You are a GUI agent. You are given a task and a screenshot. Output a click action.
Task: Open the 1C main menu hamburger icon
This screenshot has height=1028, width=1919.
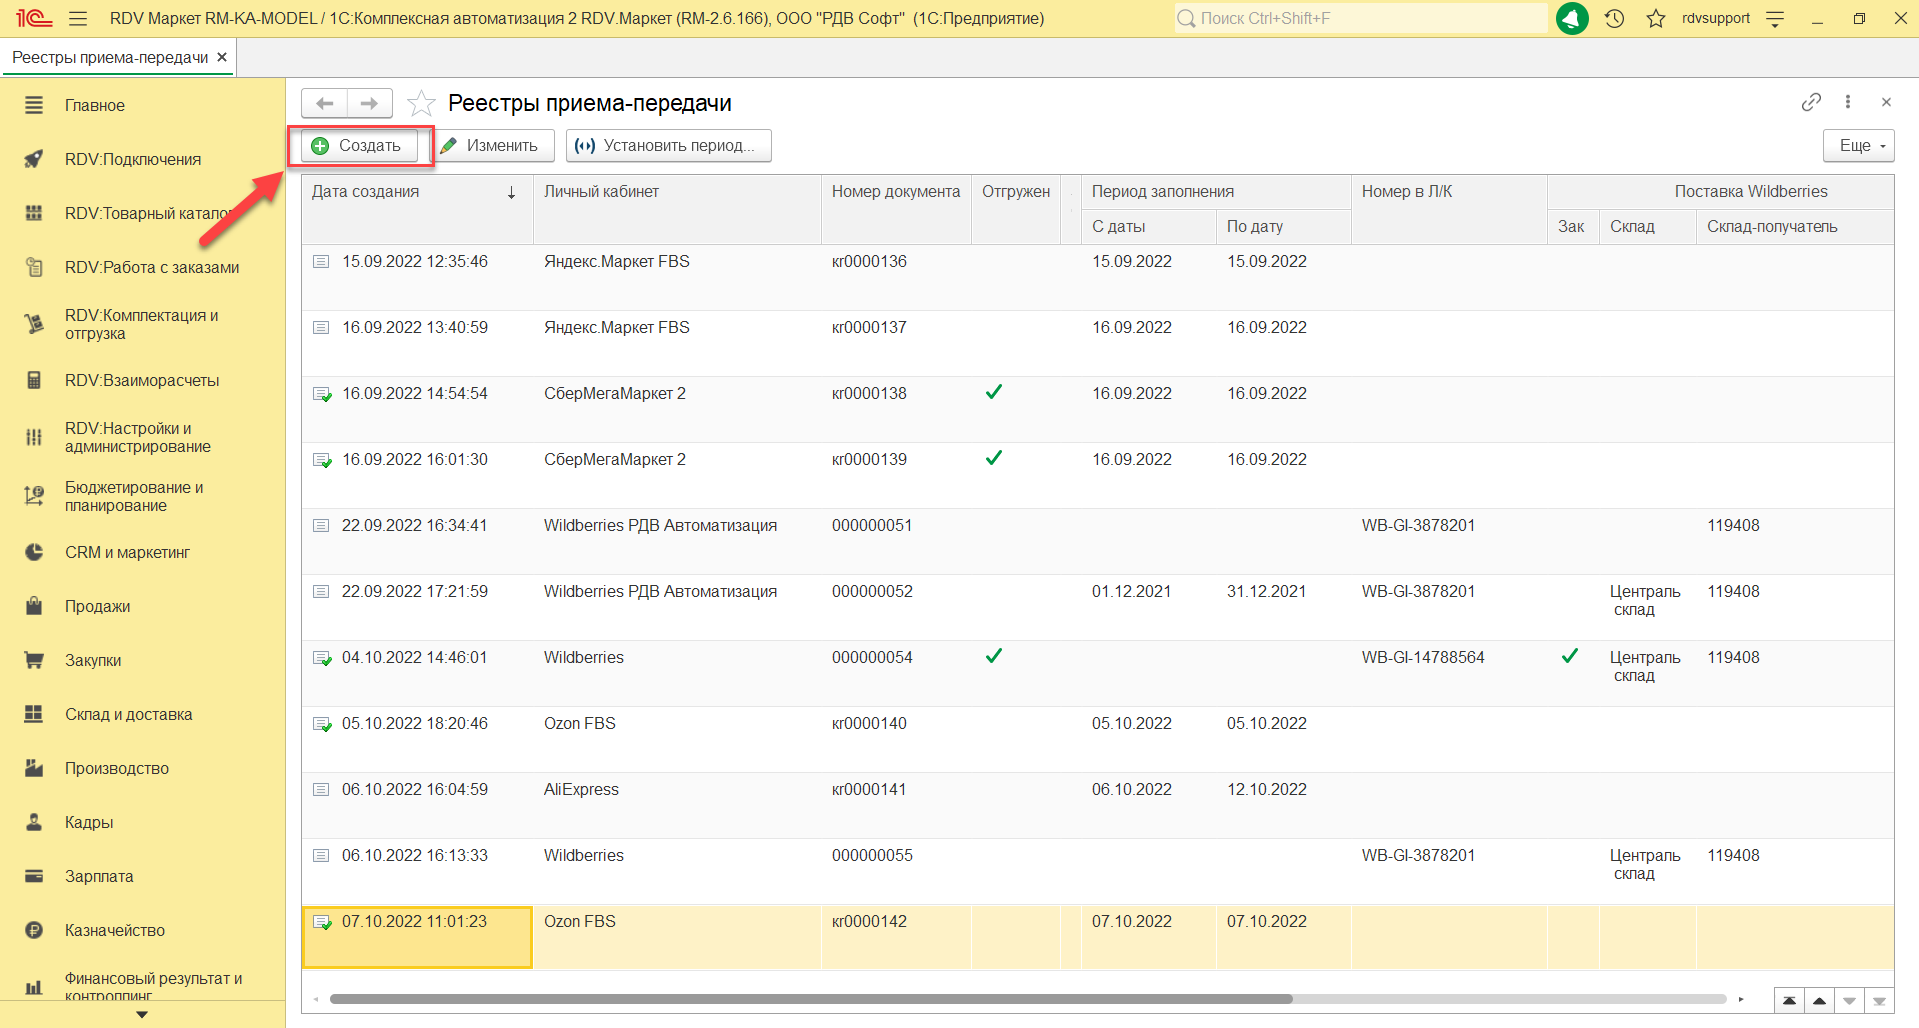pyautogui.click(x=78, y=18)
